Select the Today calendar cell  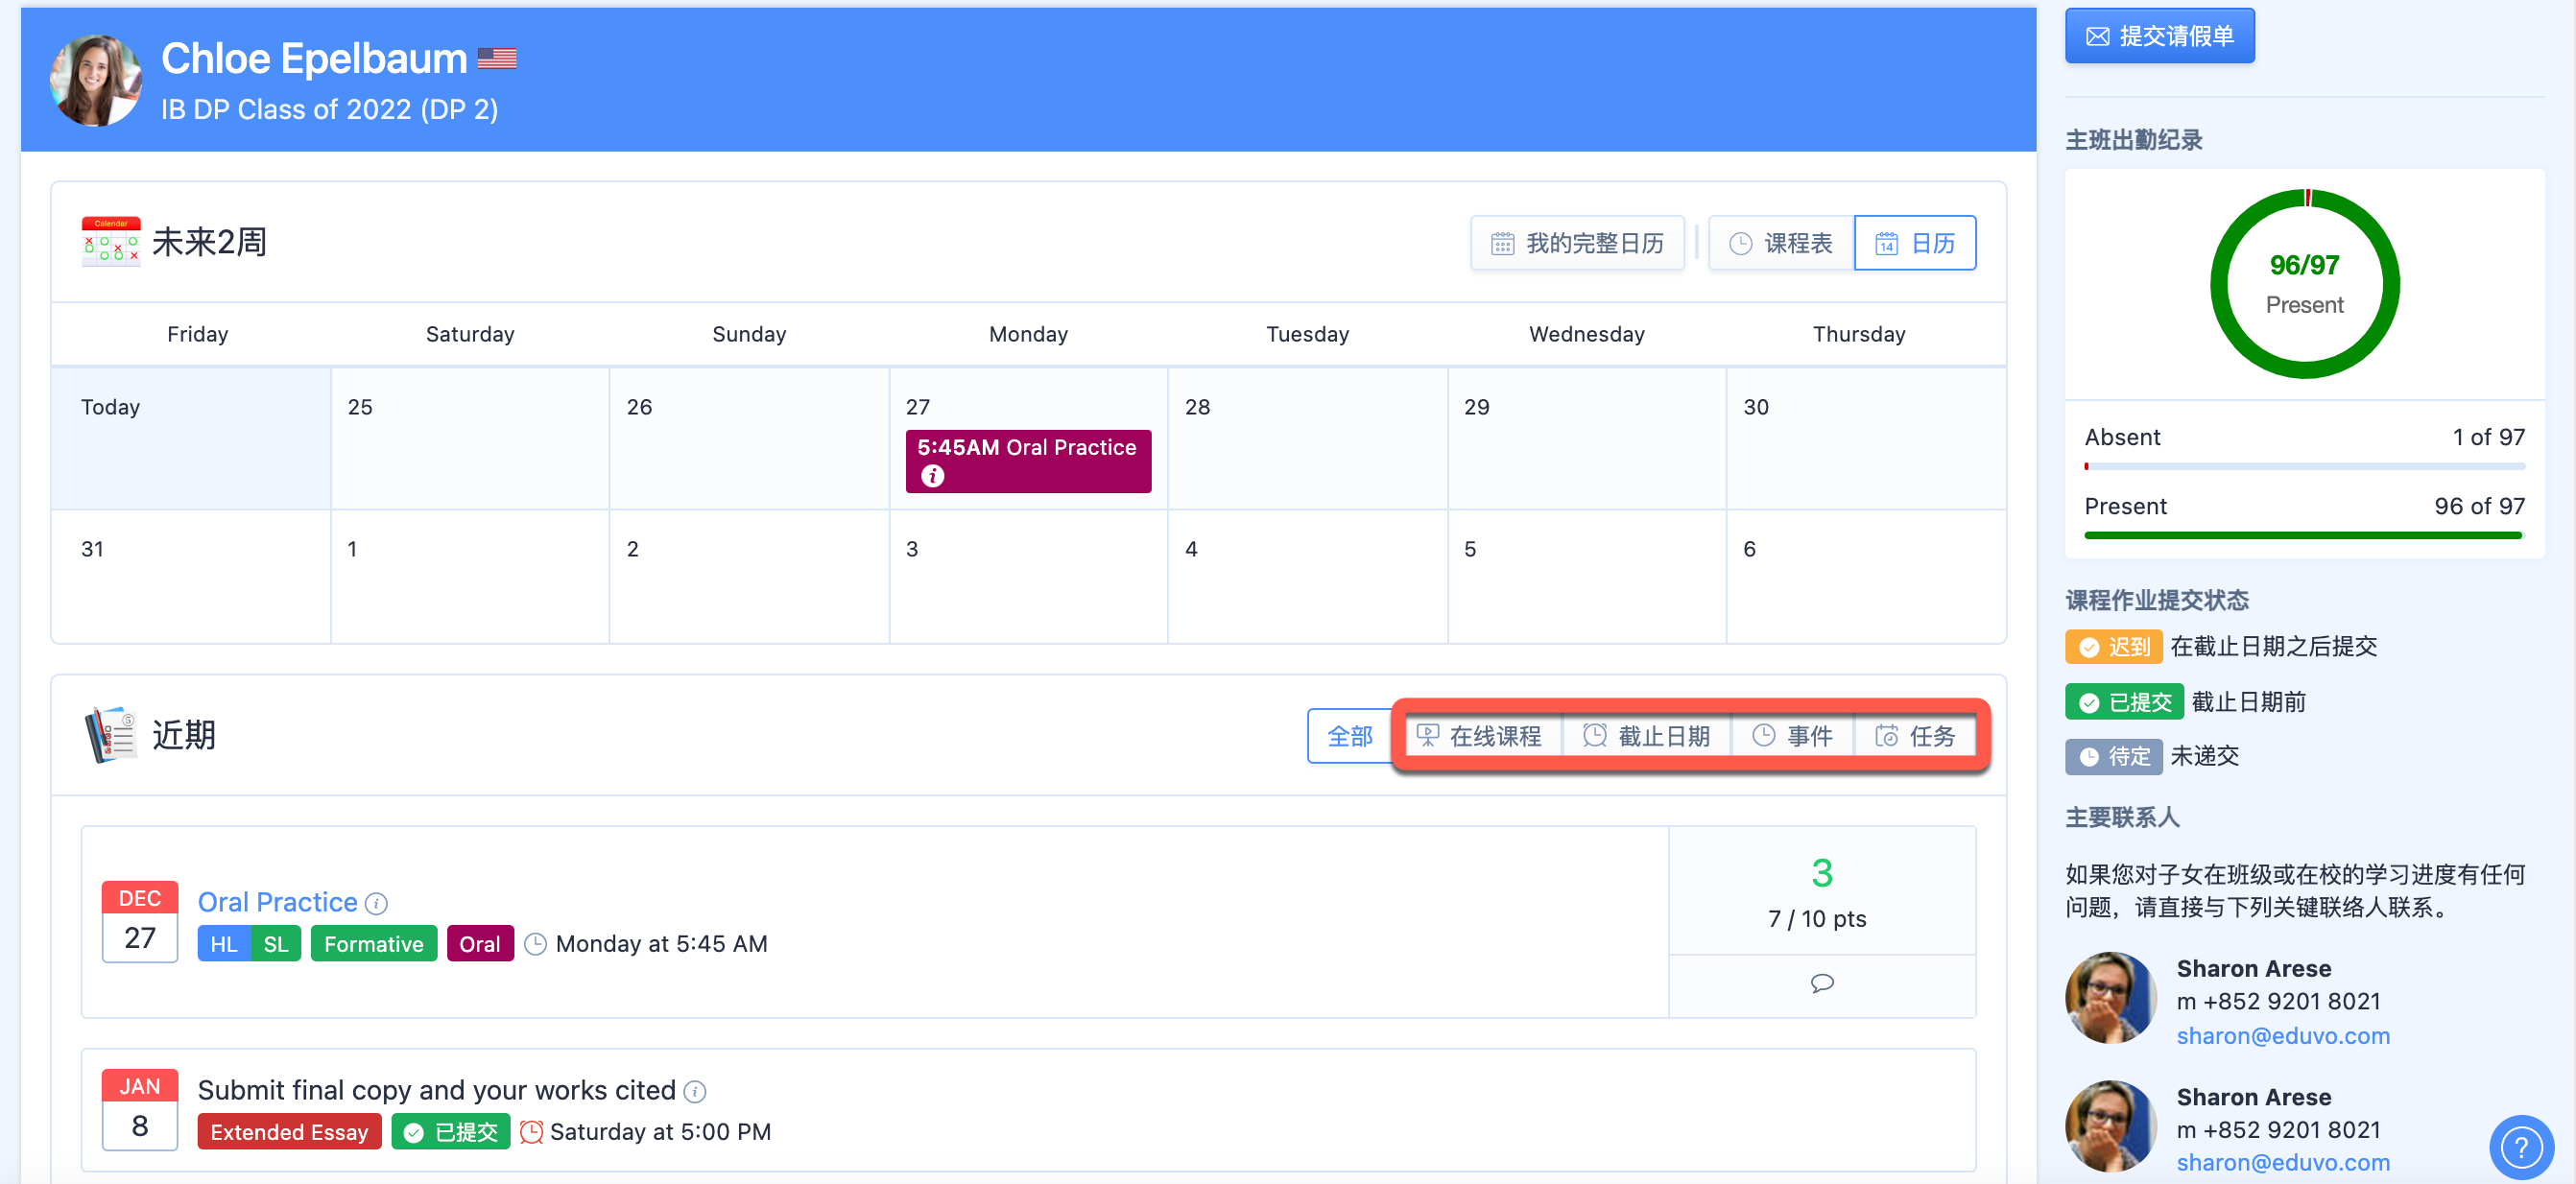[x=191, y=438]
